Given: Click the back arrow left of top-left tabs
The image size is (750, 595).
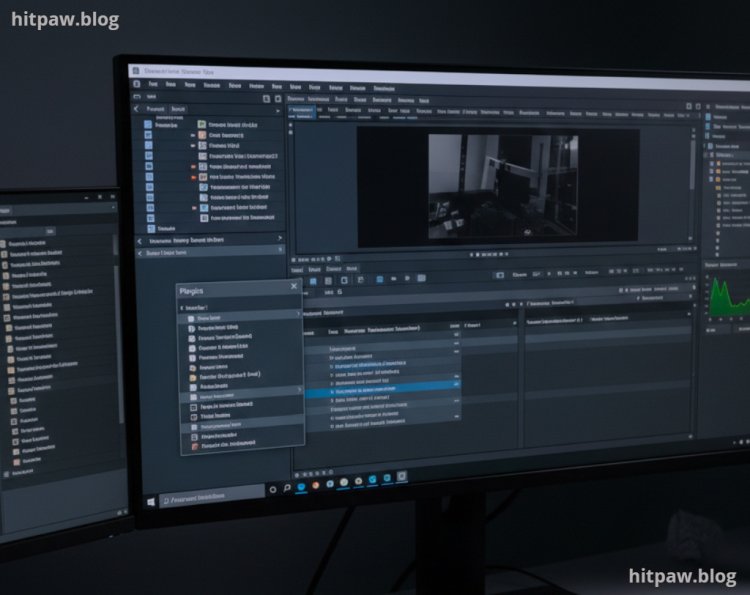Looking at the screenshot, I should click(138, 109).
